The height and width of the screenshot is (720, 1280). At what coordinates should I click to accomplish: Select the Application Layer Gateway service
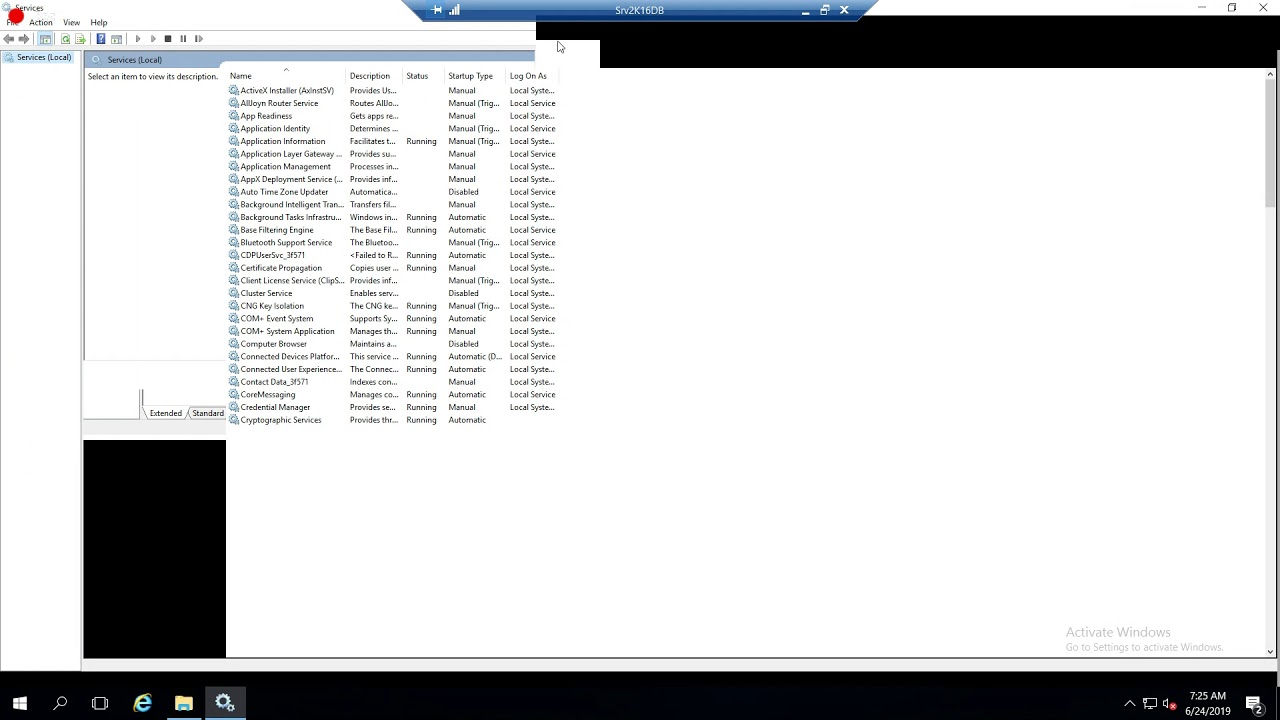coord(392,154)
